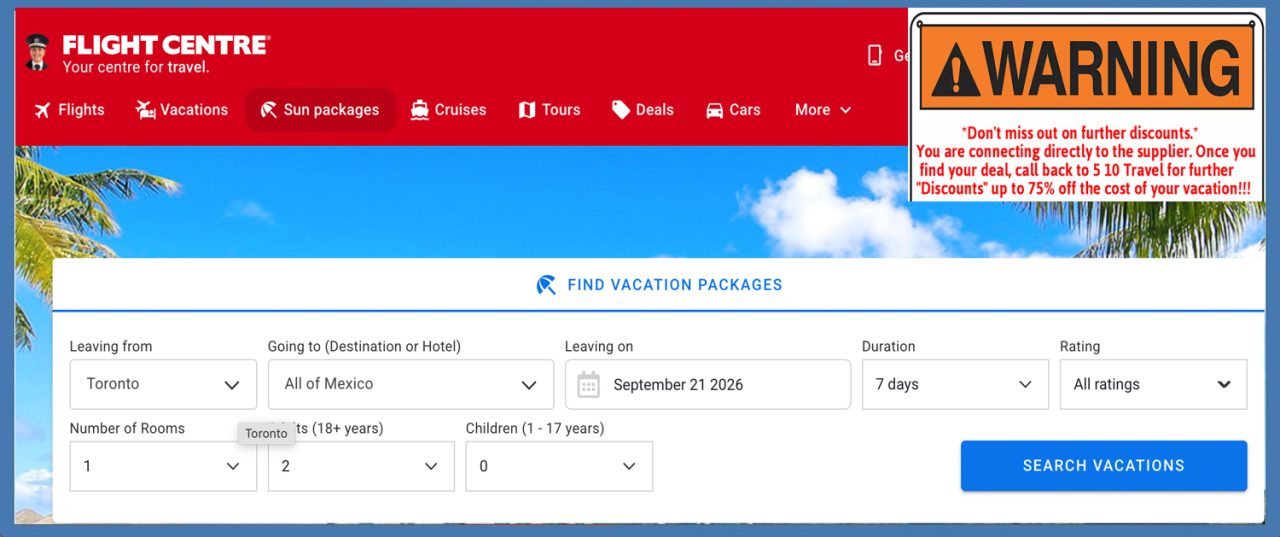Screen dimensions: 1280x537
Task: Click the Deals price tag icon
Action: 621,110
